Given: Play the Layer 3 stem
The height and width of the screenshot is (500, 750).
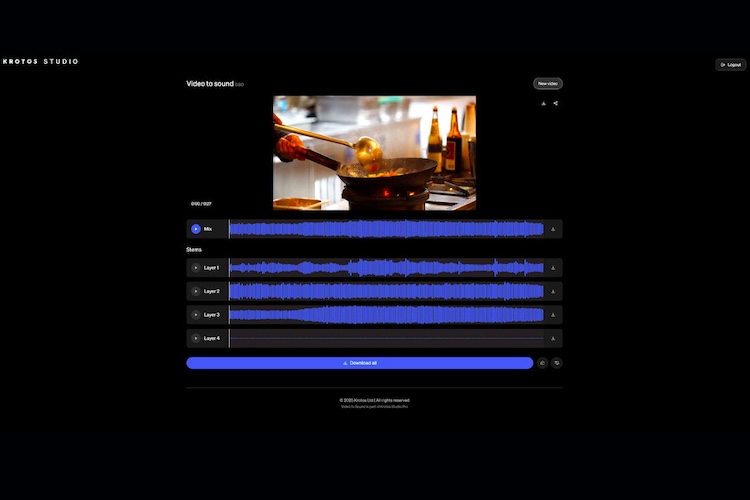Looking at the screenshot, I should pyautogui.click(x=196, y=315).
